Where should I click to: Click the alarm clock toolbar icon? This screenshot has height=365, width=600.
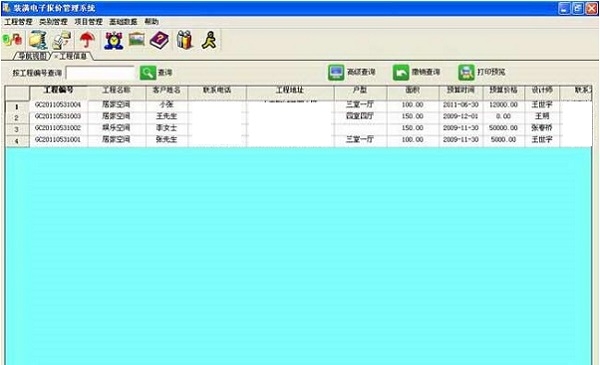click(114, 40)
